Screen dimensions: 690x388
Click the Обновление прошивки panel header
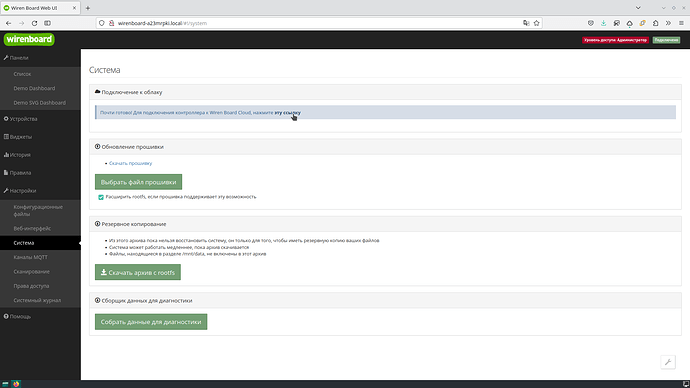tap(385, 147)
